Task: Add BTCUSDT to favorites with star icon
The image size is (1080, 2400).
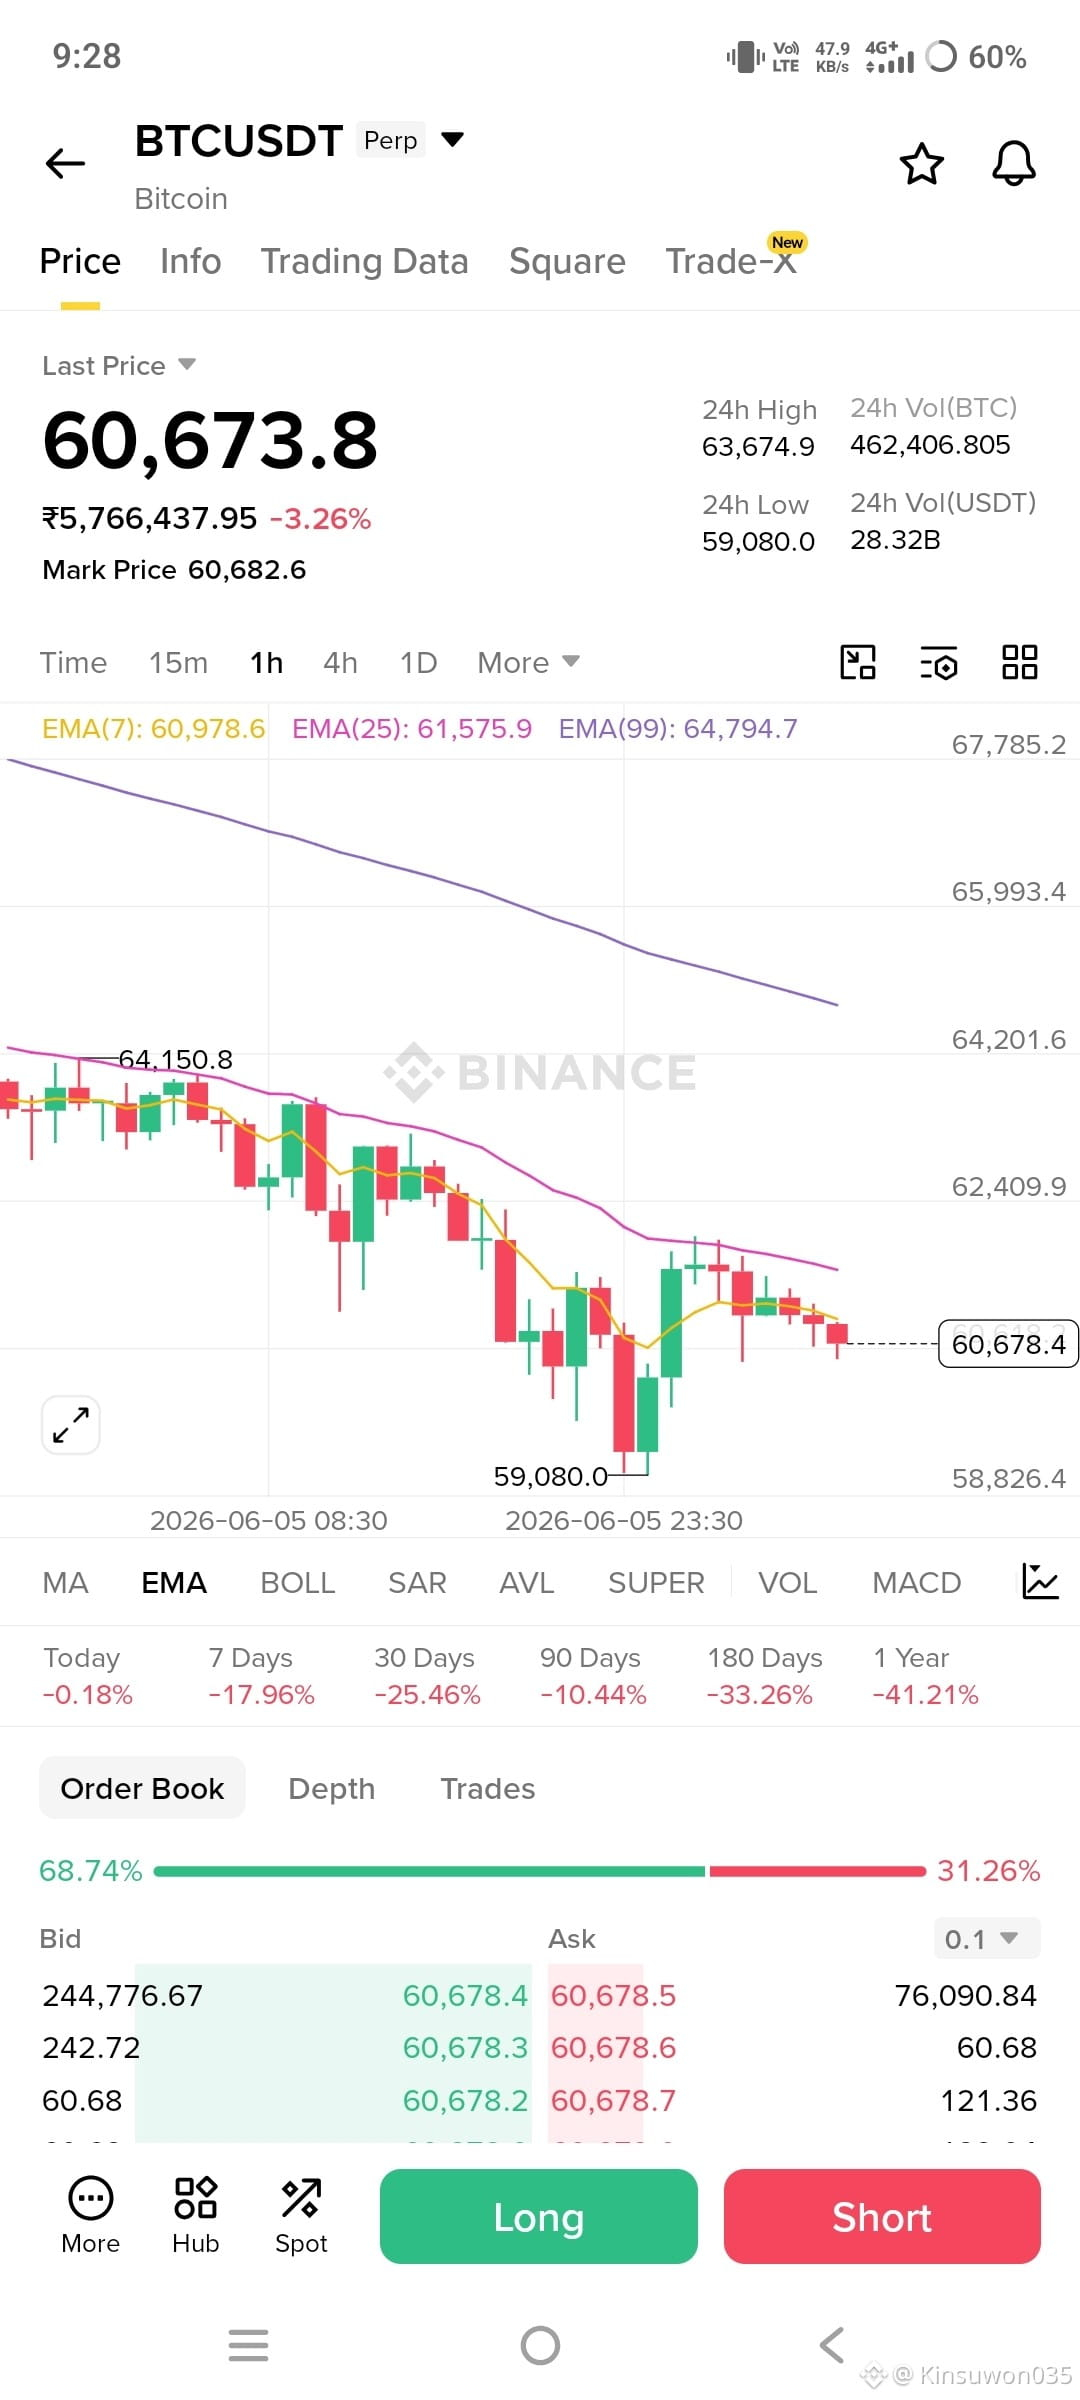Action: click(921, 164)
